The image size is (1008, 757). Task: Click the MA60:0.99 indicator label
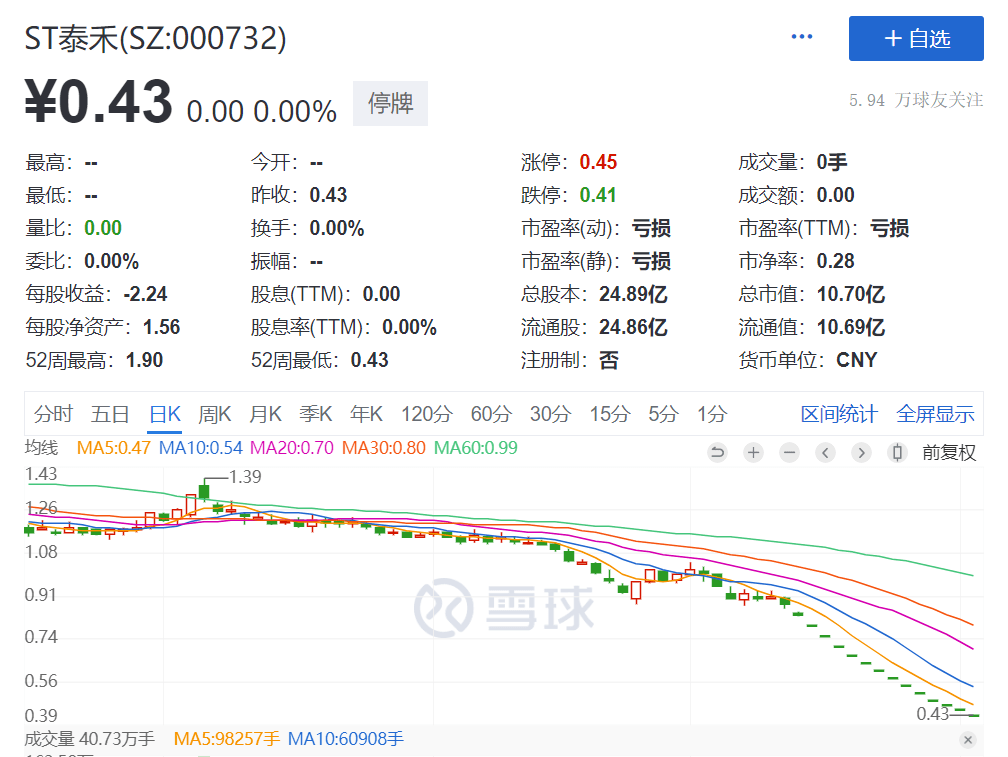point(476,448)
